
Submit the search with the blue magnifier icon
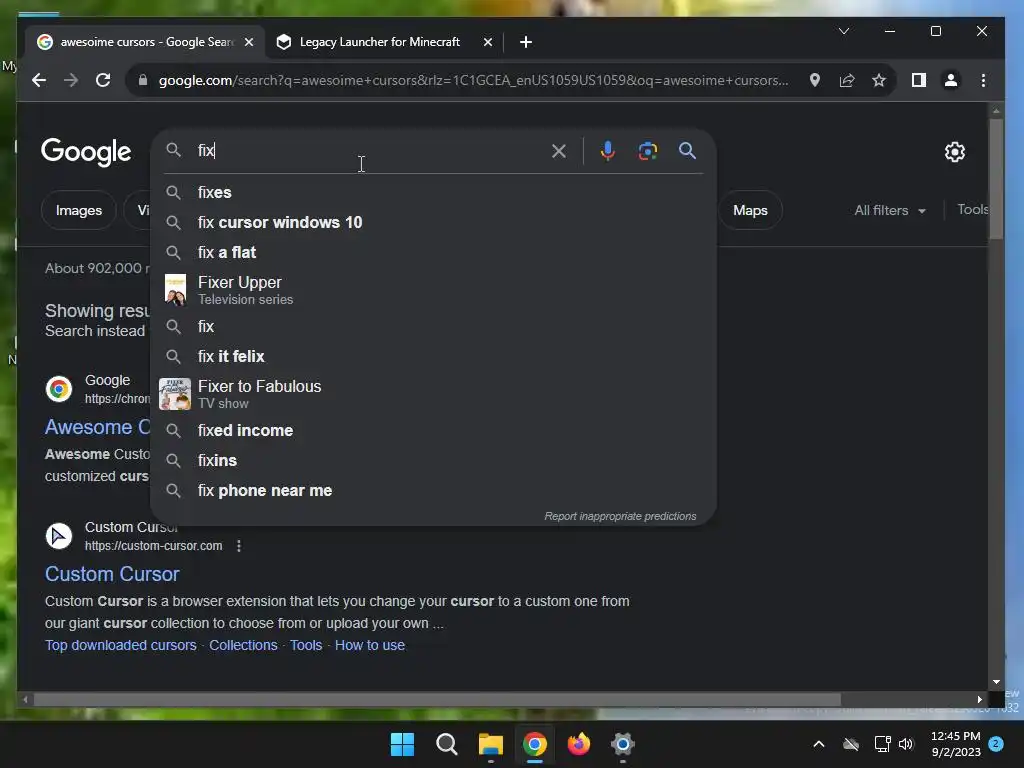(687, 151)
